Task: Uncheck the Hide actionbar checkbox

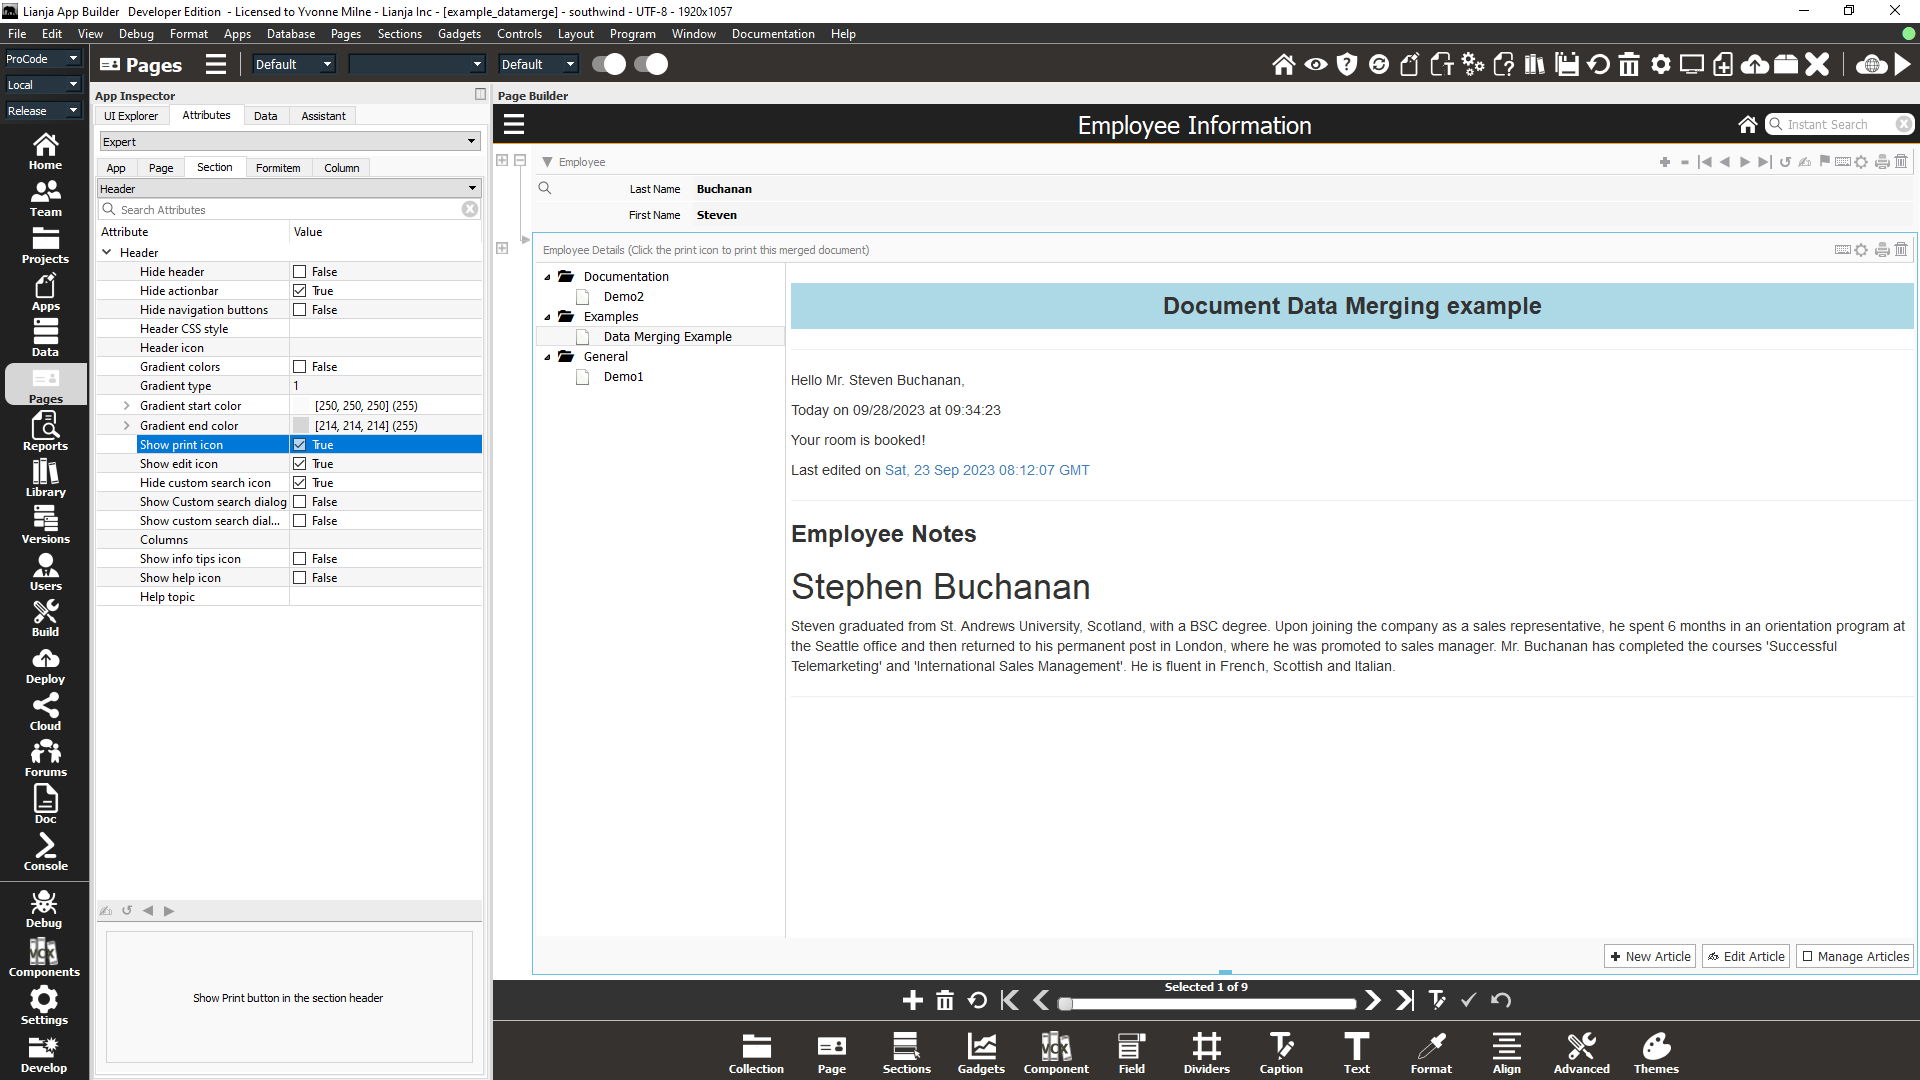Action: click(x=299, y=291)
